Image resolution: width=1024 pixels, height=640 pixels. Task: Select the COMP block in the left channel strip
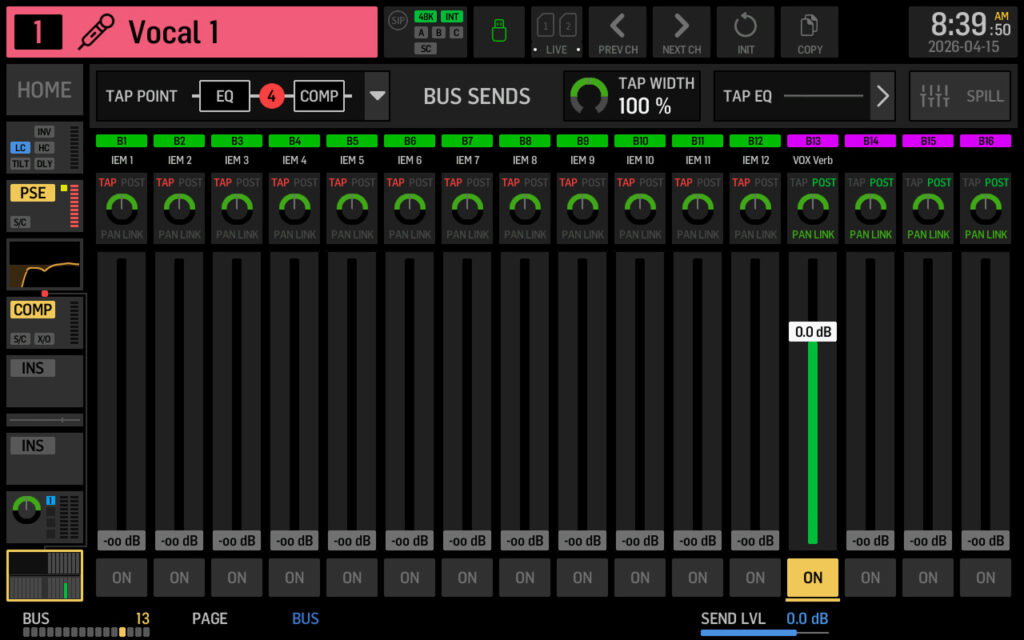pos(32,310)
